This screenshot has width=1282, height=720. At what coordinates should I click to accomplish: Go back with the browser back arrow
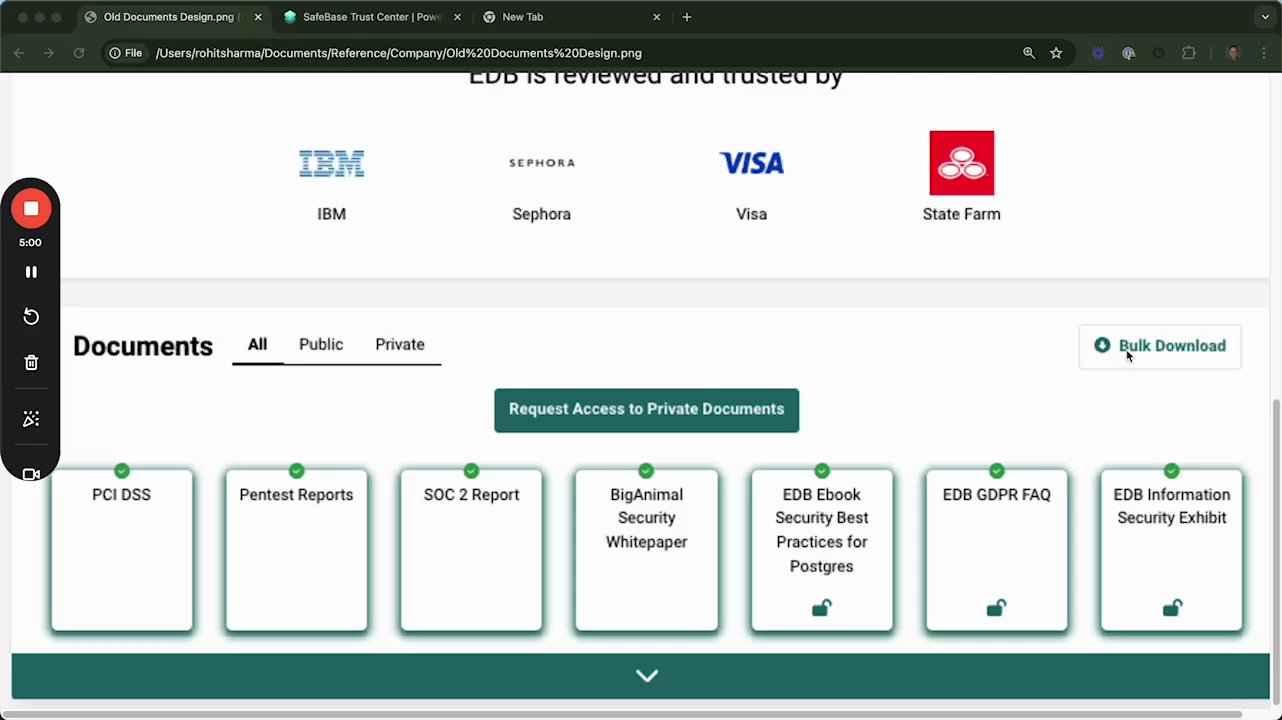click(x=19, y=53)
